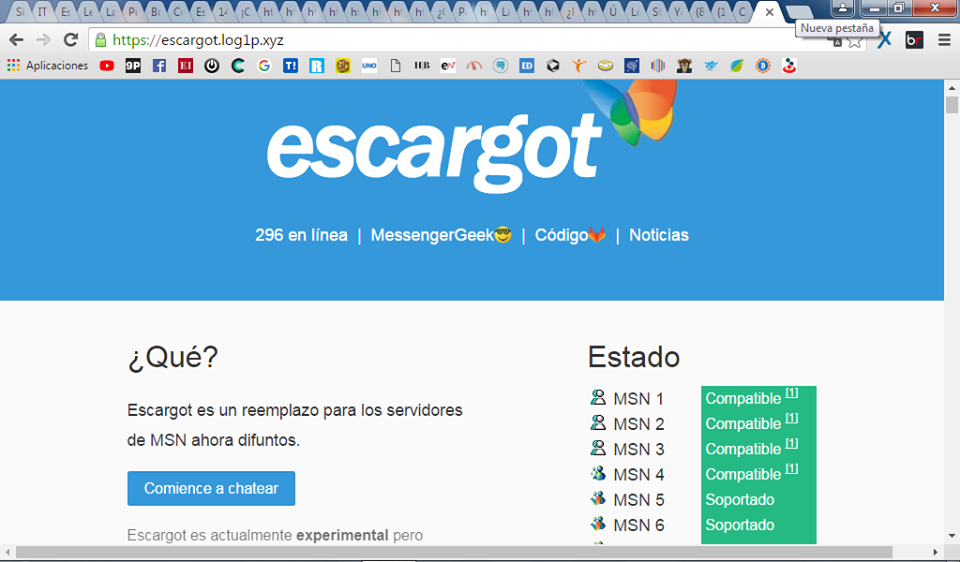Open the power symbol bookmark
960x562 pixels.
tap(212, 66)
